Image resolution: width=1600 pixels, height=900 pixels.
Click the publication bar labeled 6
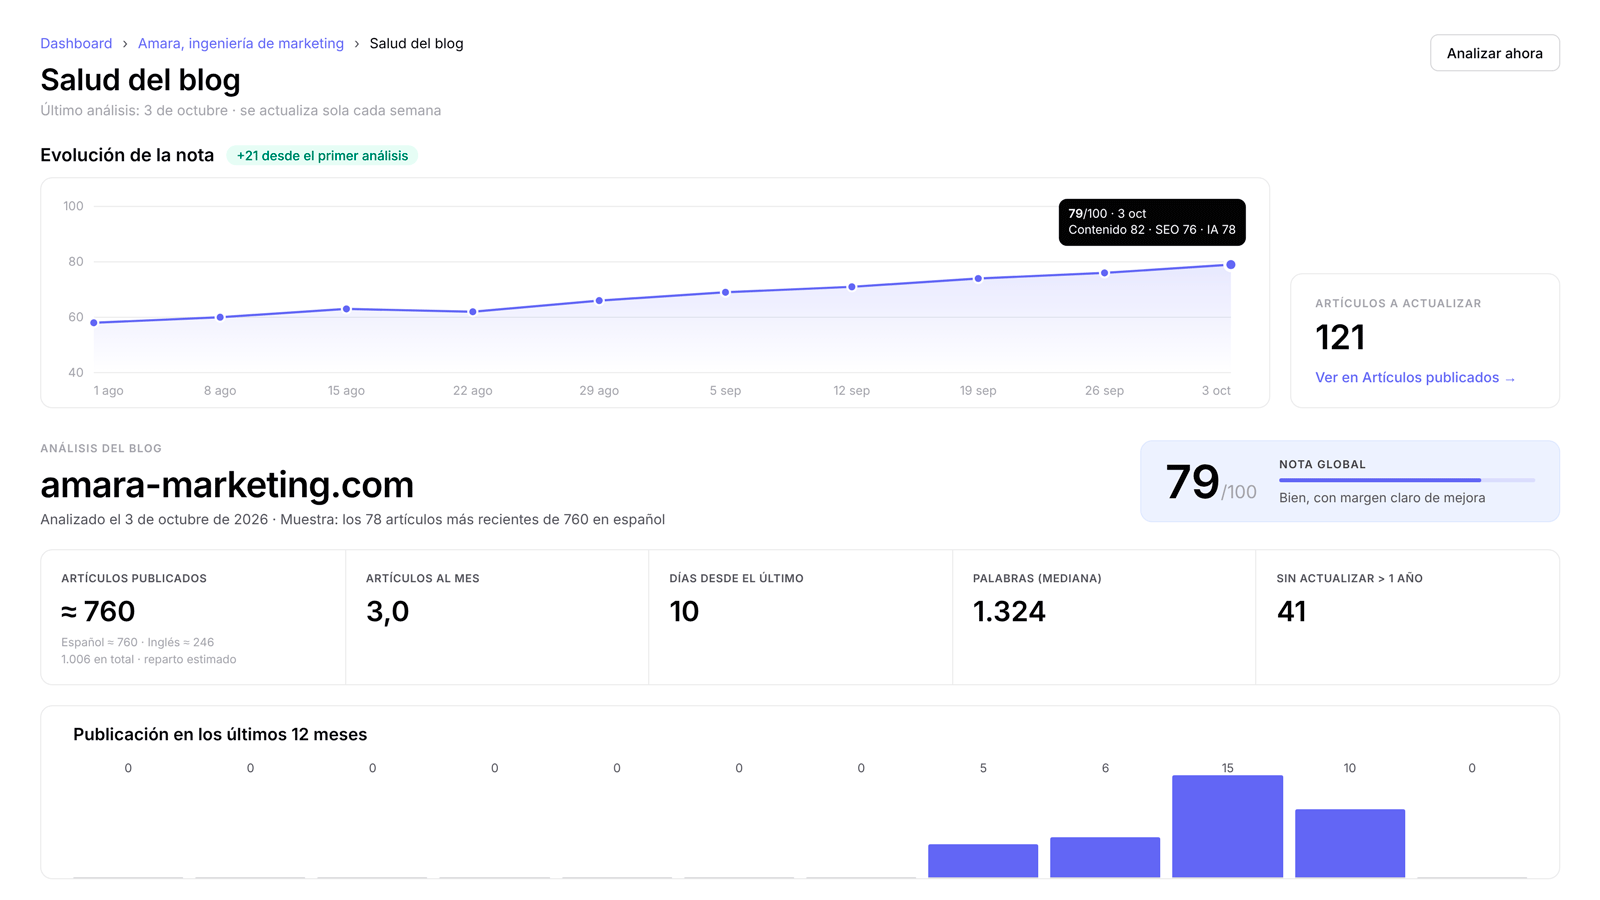(1105, 857)
